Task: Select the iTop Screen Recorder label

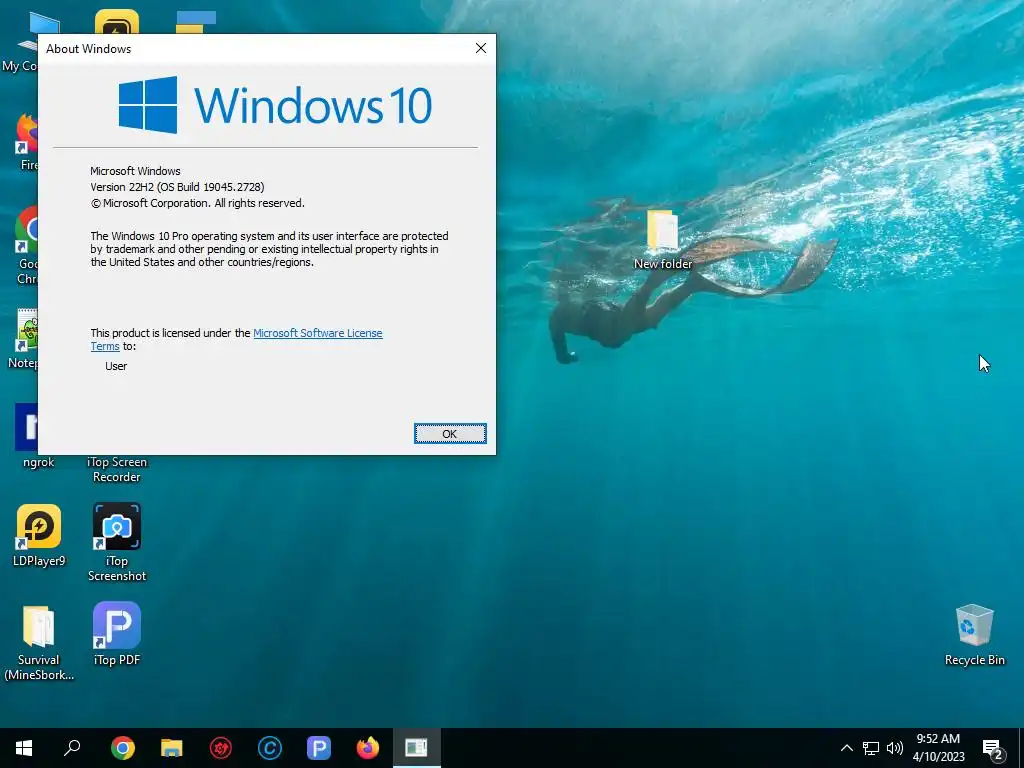Action: click(117, 470)
